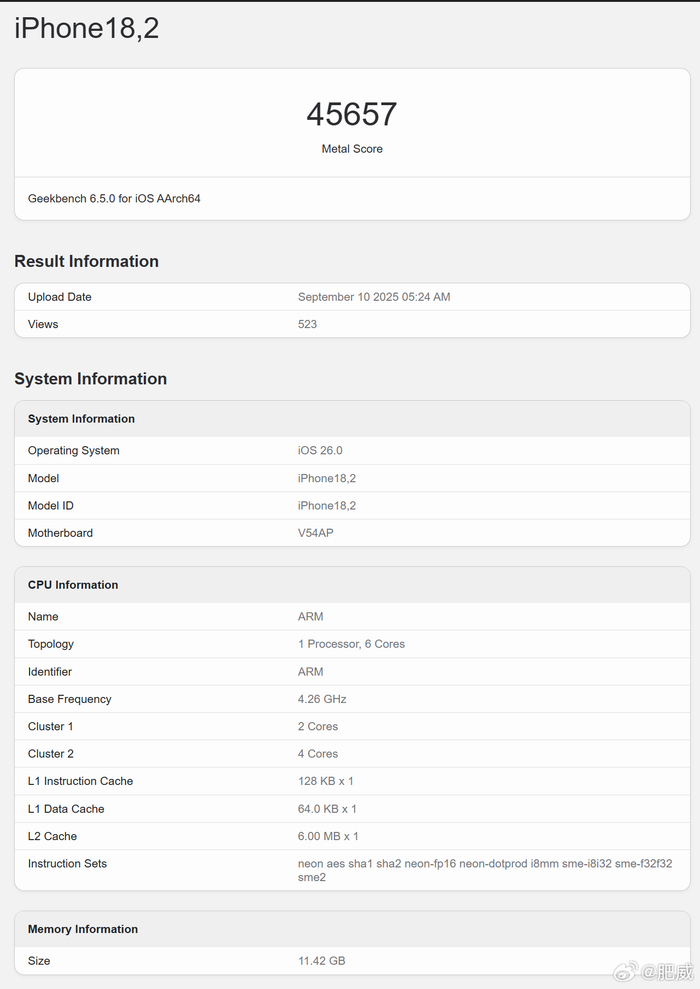Image resolution: width=700 pixels, height=989 pixels.
Task: Click the System Information table header
Action: click(x=81, y=419)
